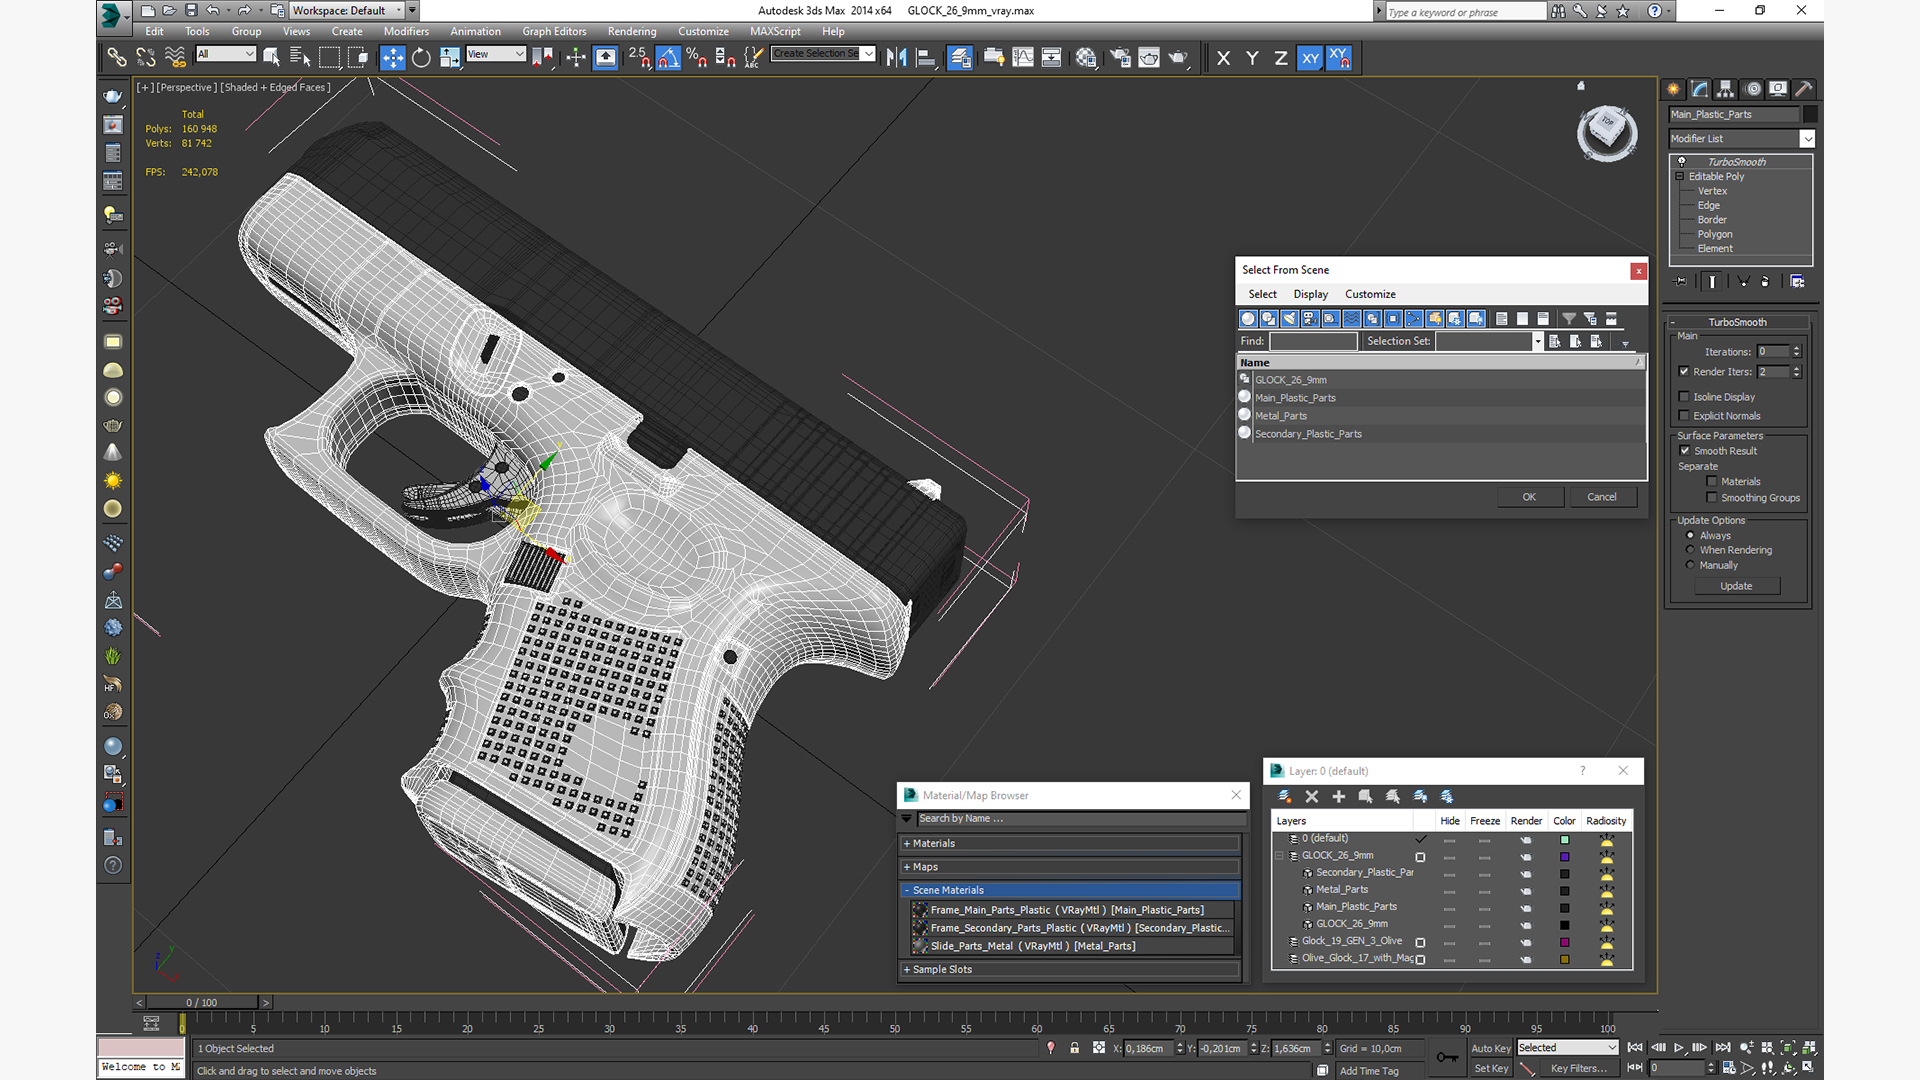The image size is (1920, 1080).
Task: Click Cancel in Select From Scene
Action: click(x=1601, y=497)
